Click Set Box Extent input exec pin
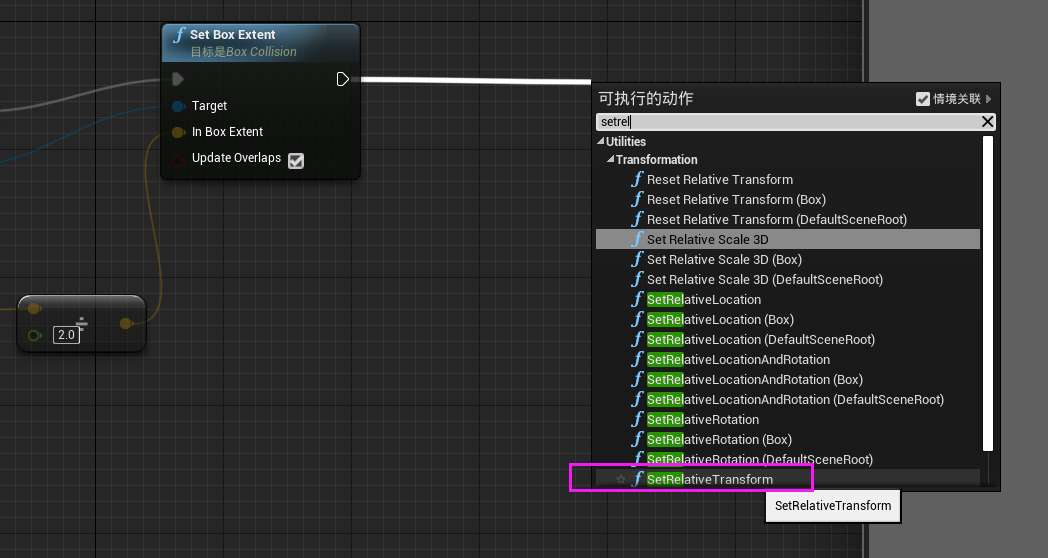Screen dimensions: 1048x558 pos(178,80)
